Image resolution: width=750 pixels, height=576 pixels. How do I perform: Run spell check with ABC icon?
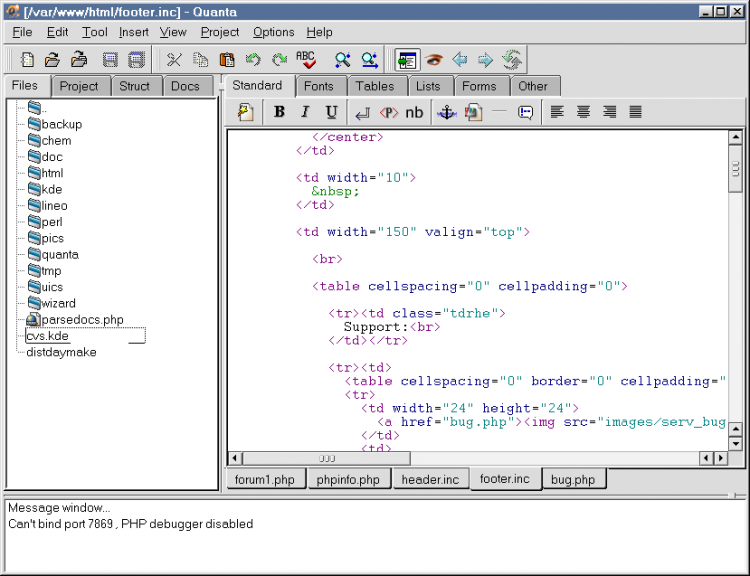[306, 60]
